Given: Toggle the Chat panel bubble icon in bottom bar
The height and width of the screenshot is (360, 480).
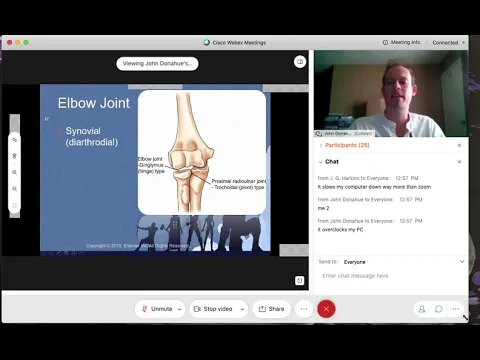Looking at the screenshot, I should tap(439, 309).
